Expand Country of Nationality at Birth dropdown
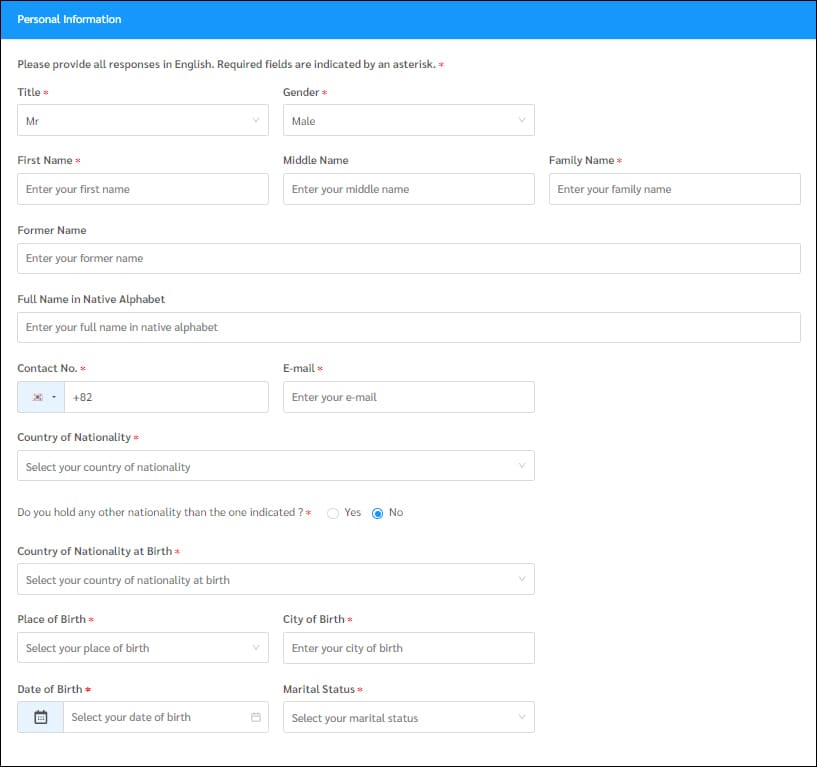The image size is (817, 767). pos(276,579)
